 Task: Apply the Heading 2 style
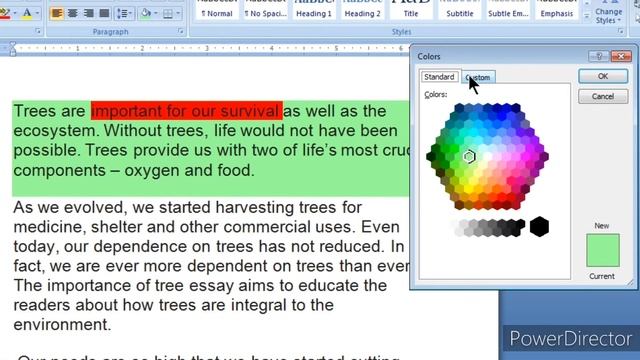[362, 10]
